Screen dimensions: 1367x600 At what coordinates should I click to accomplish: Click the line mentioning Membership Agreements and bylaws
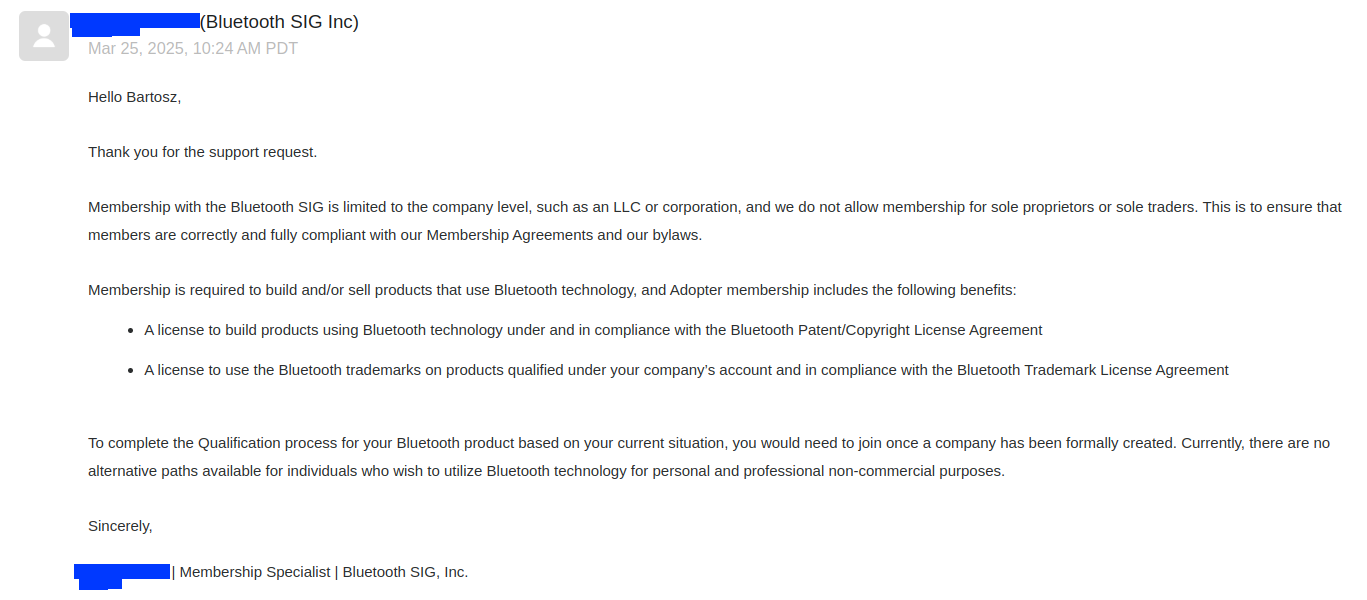[395, 235]
